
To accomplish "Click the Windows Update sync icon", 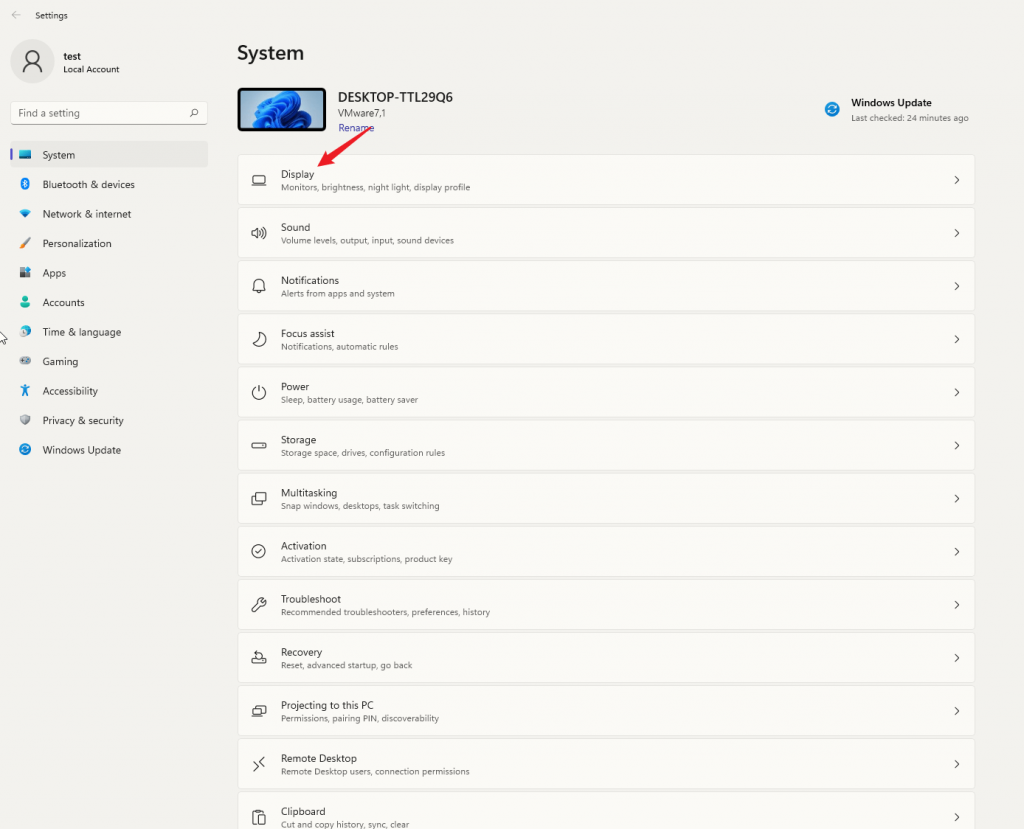I will coord(832,109).
